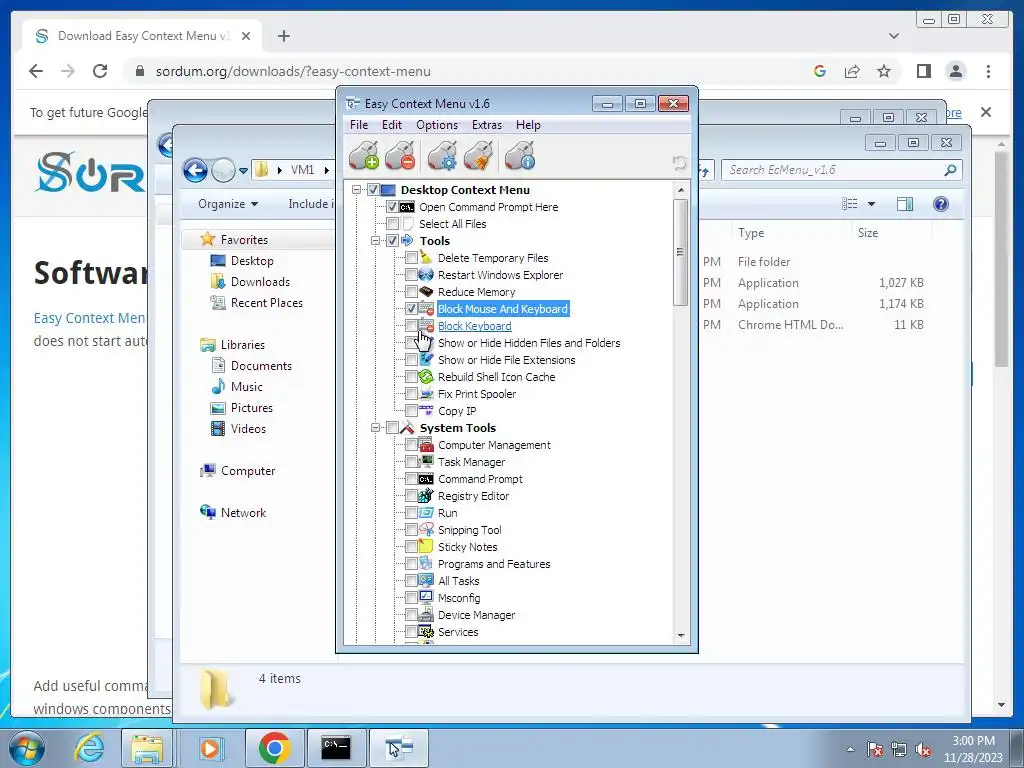Viewport: 1024px width, 768px height.
Task: Uncheck Open Command Prompt Here
Action: 392,207
